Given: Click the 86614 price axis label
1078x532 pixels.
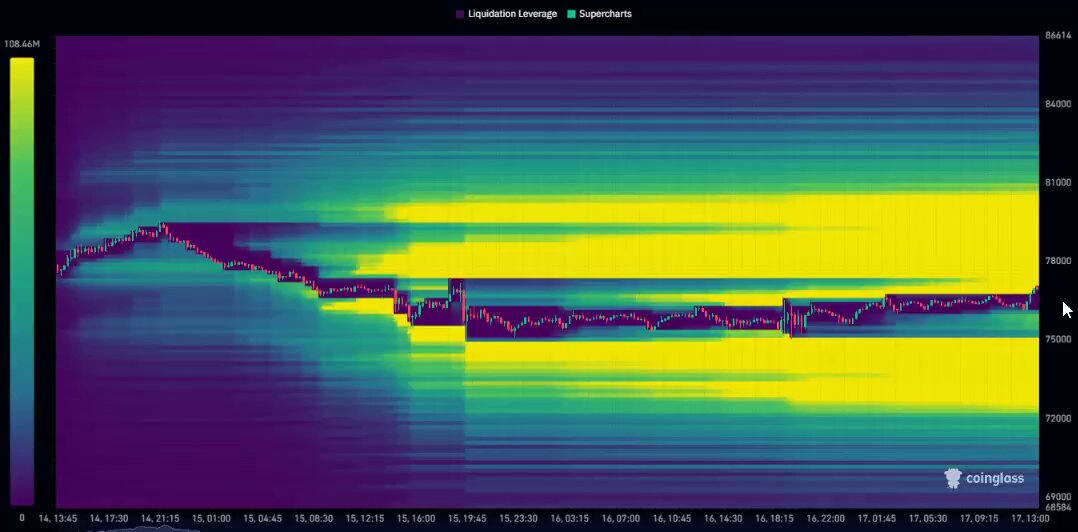Looking at the screenshot, I should (x=1058, y=36).
